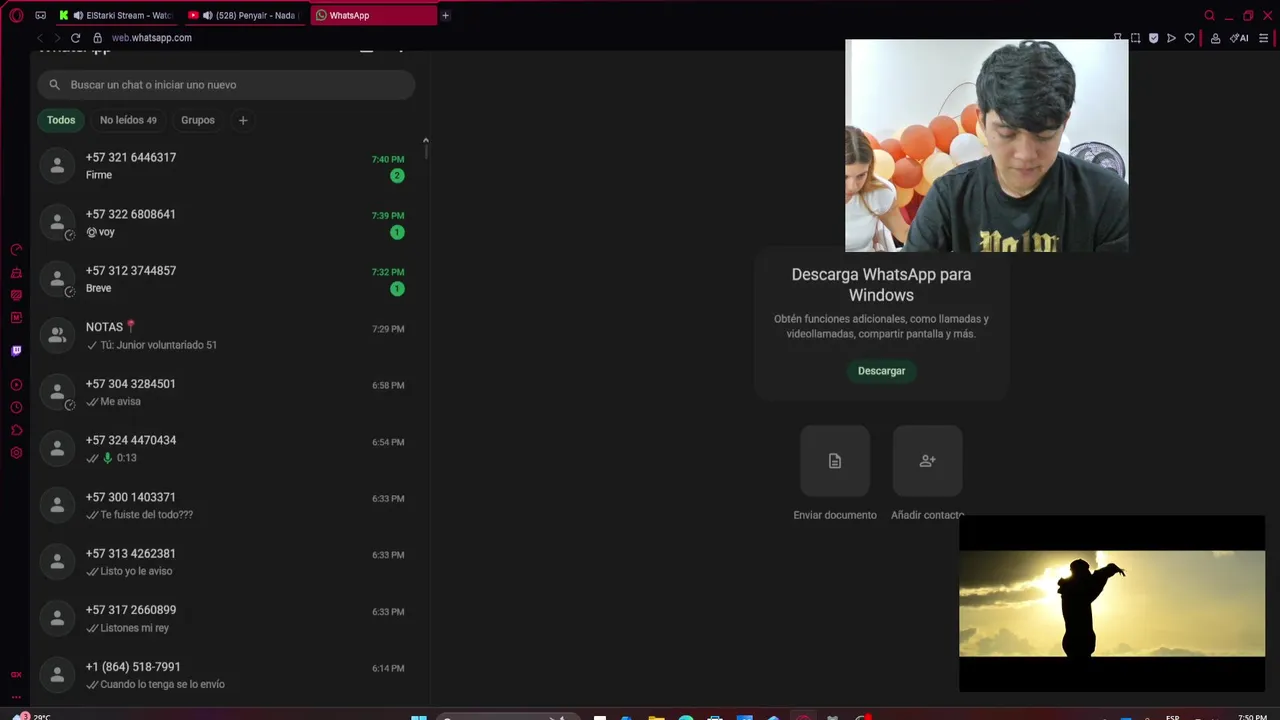The height and width of the screenshot is (720, 1280).
Task: Click the Enviar documento icon tile
Action: point(835,461)
